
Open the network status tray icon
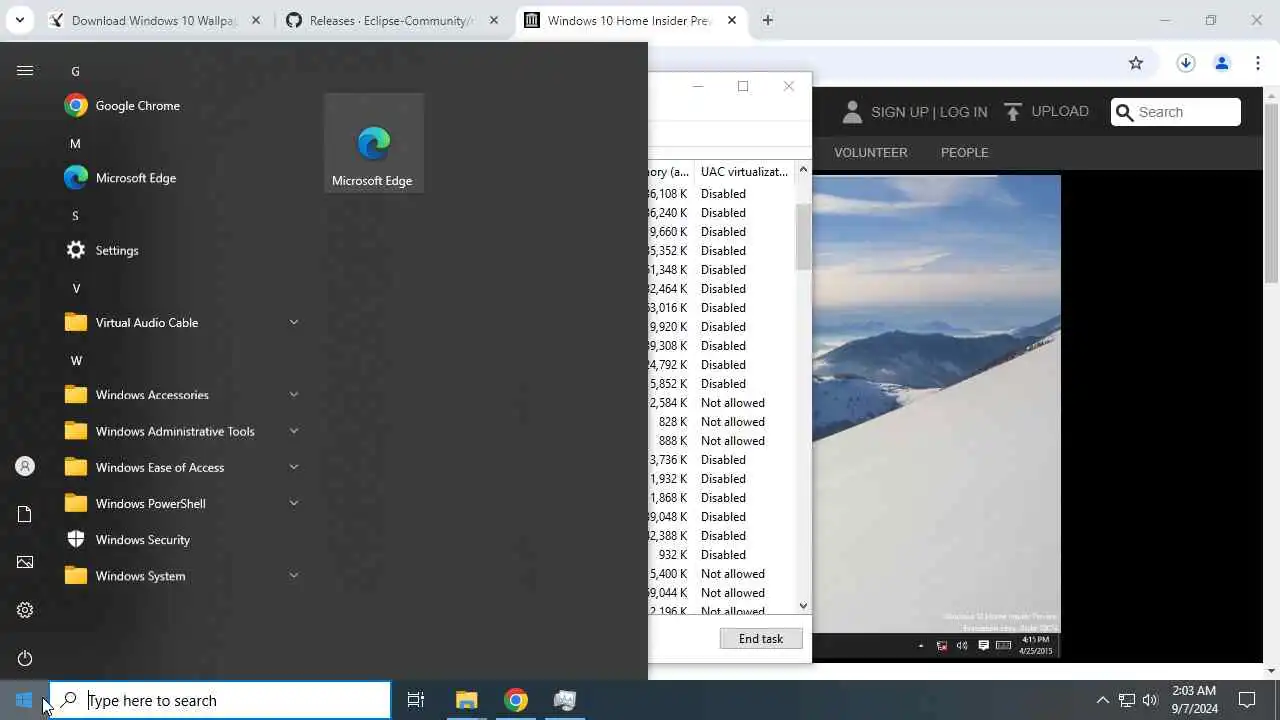pos(1127,700)
